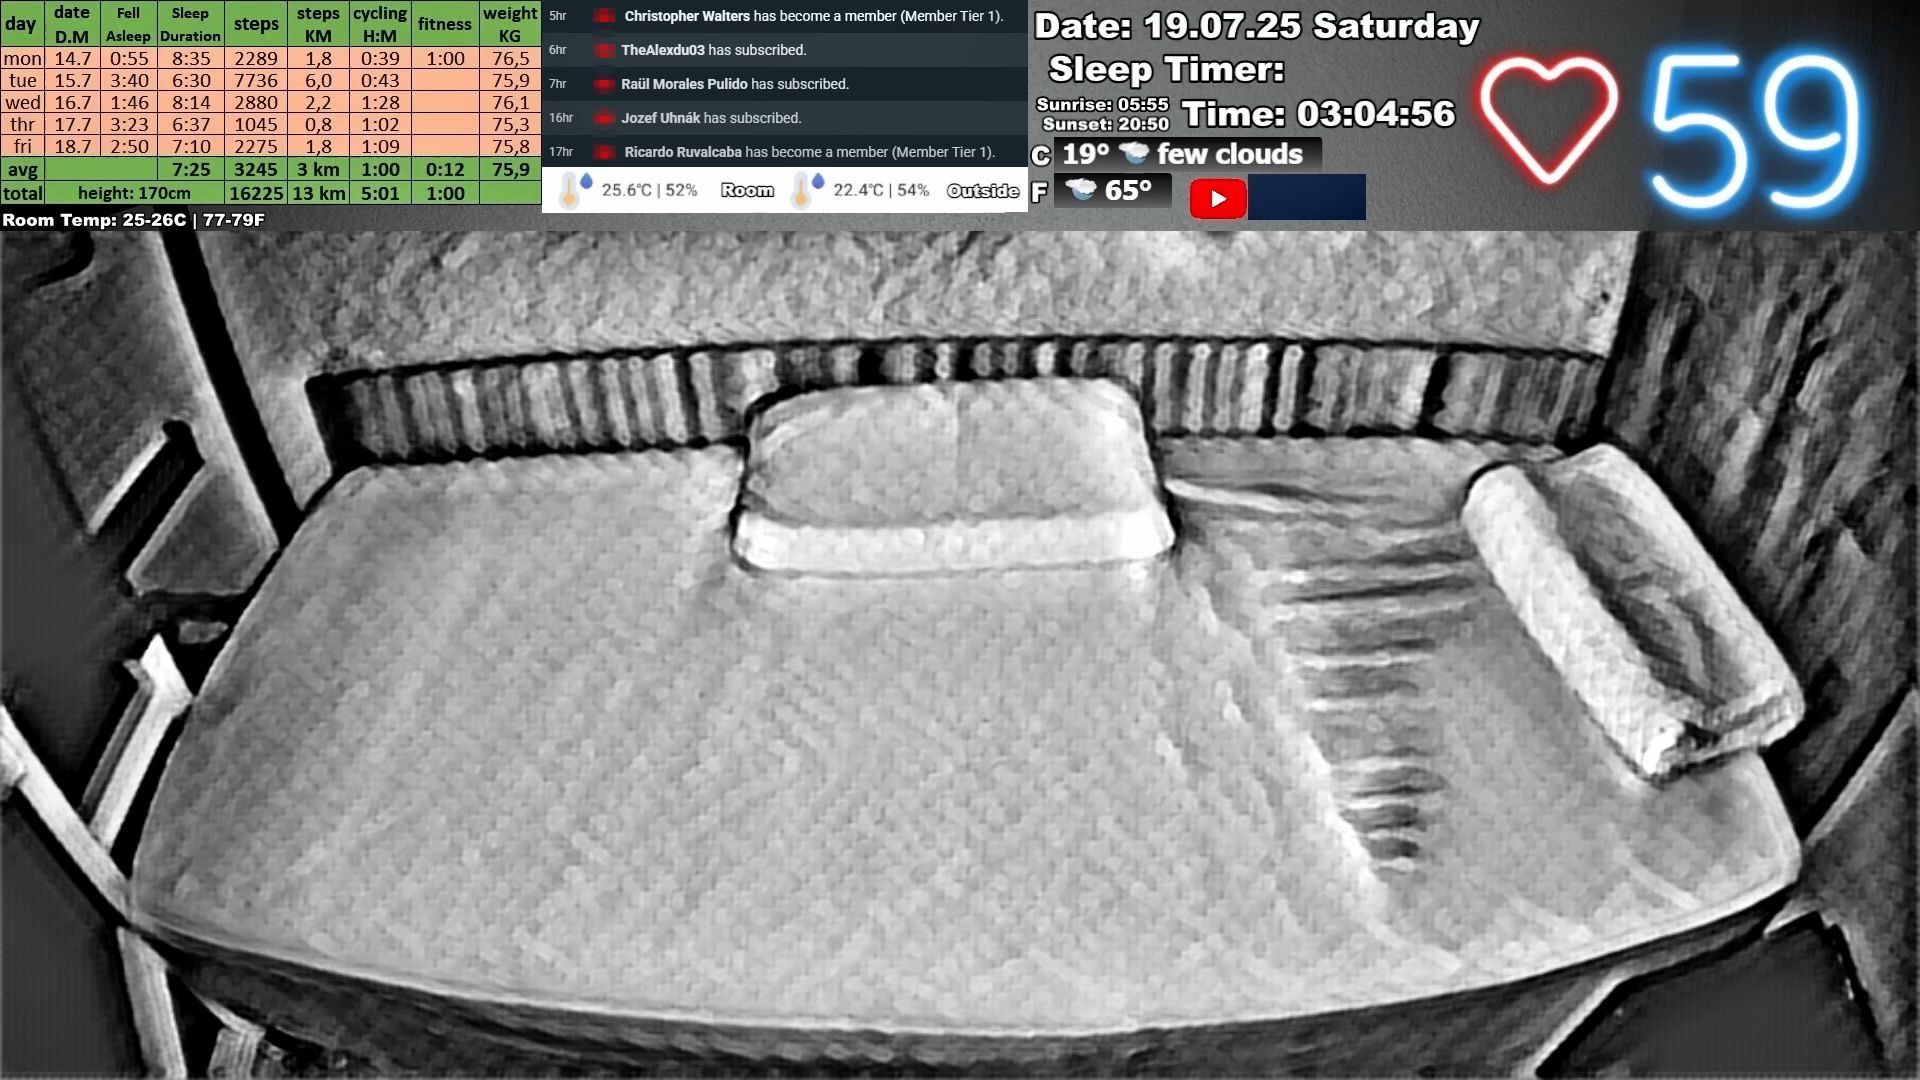Click the 'Sleep Timer:' label

click(1166, 69)
